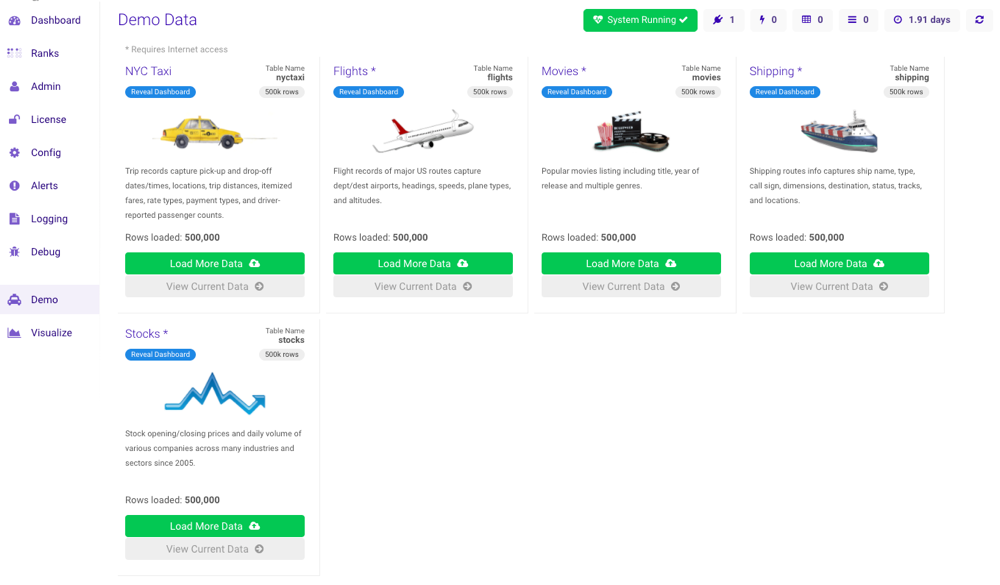Open the Alerts page
The image size is (1000, 585).
tap(44, 185)
